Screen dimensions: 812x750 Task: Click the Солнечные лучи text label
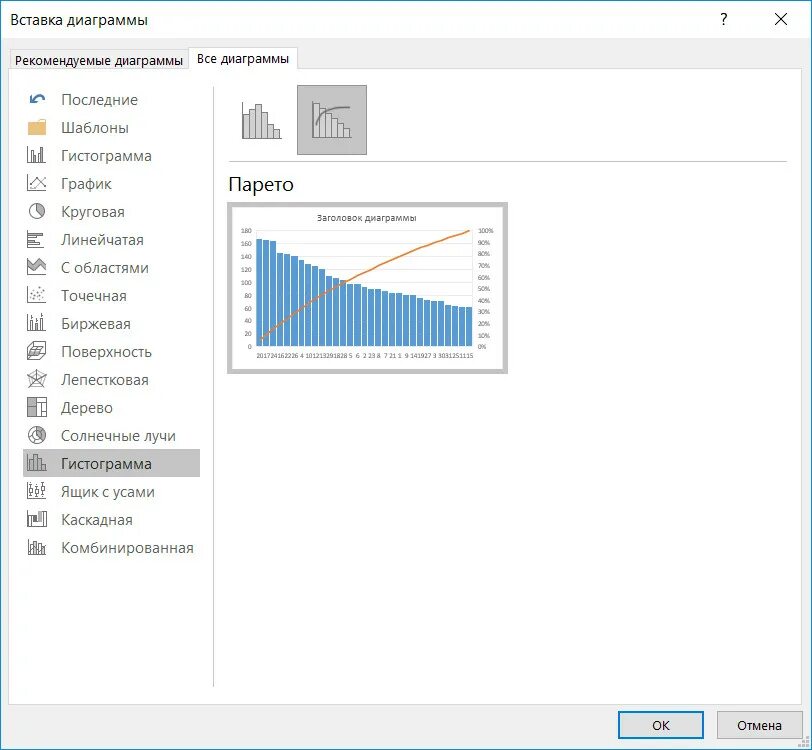tap(118, 435)
